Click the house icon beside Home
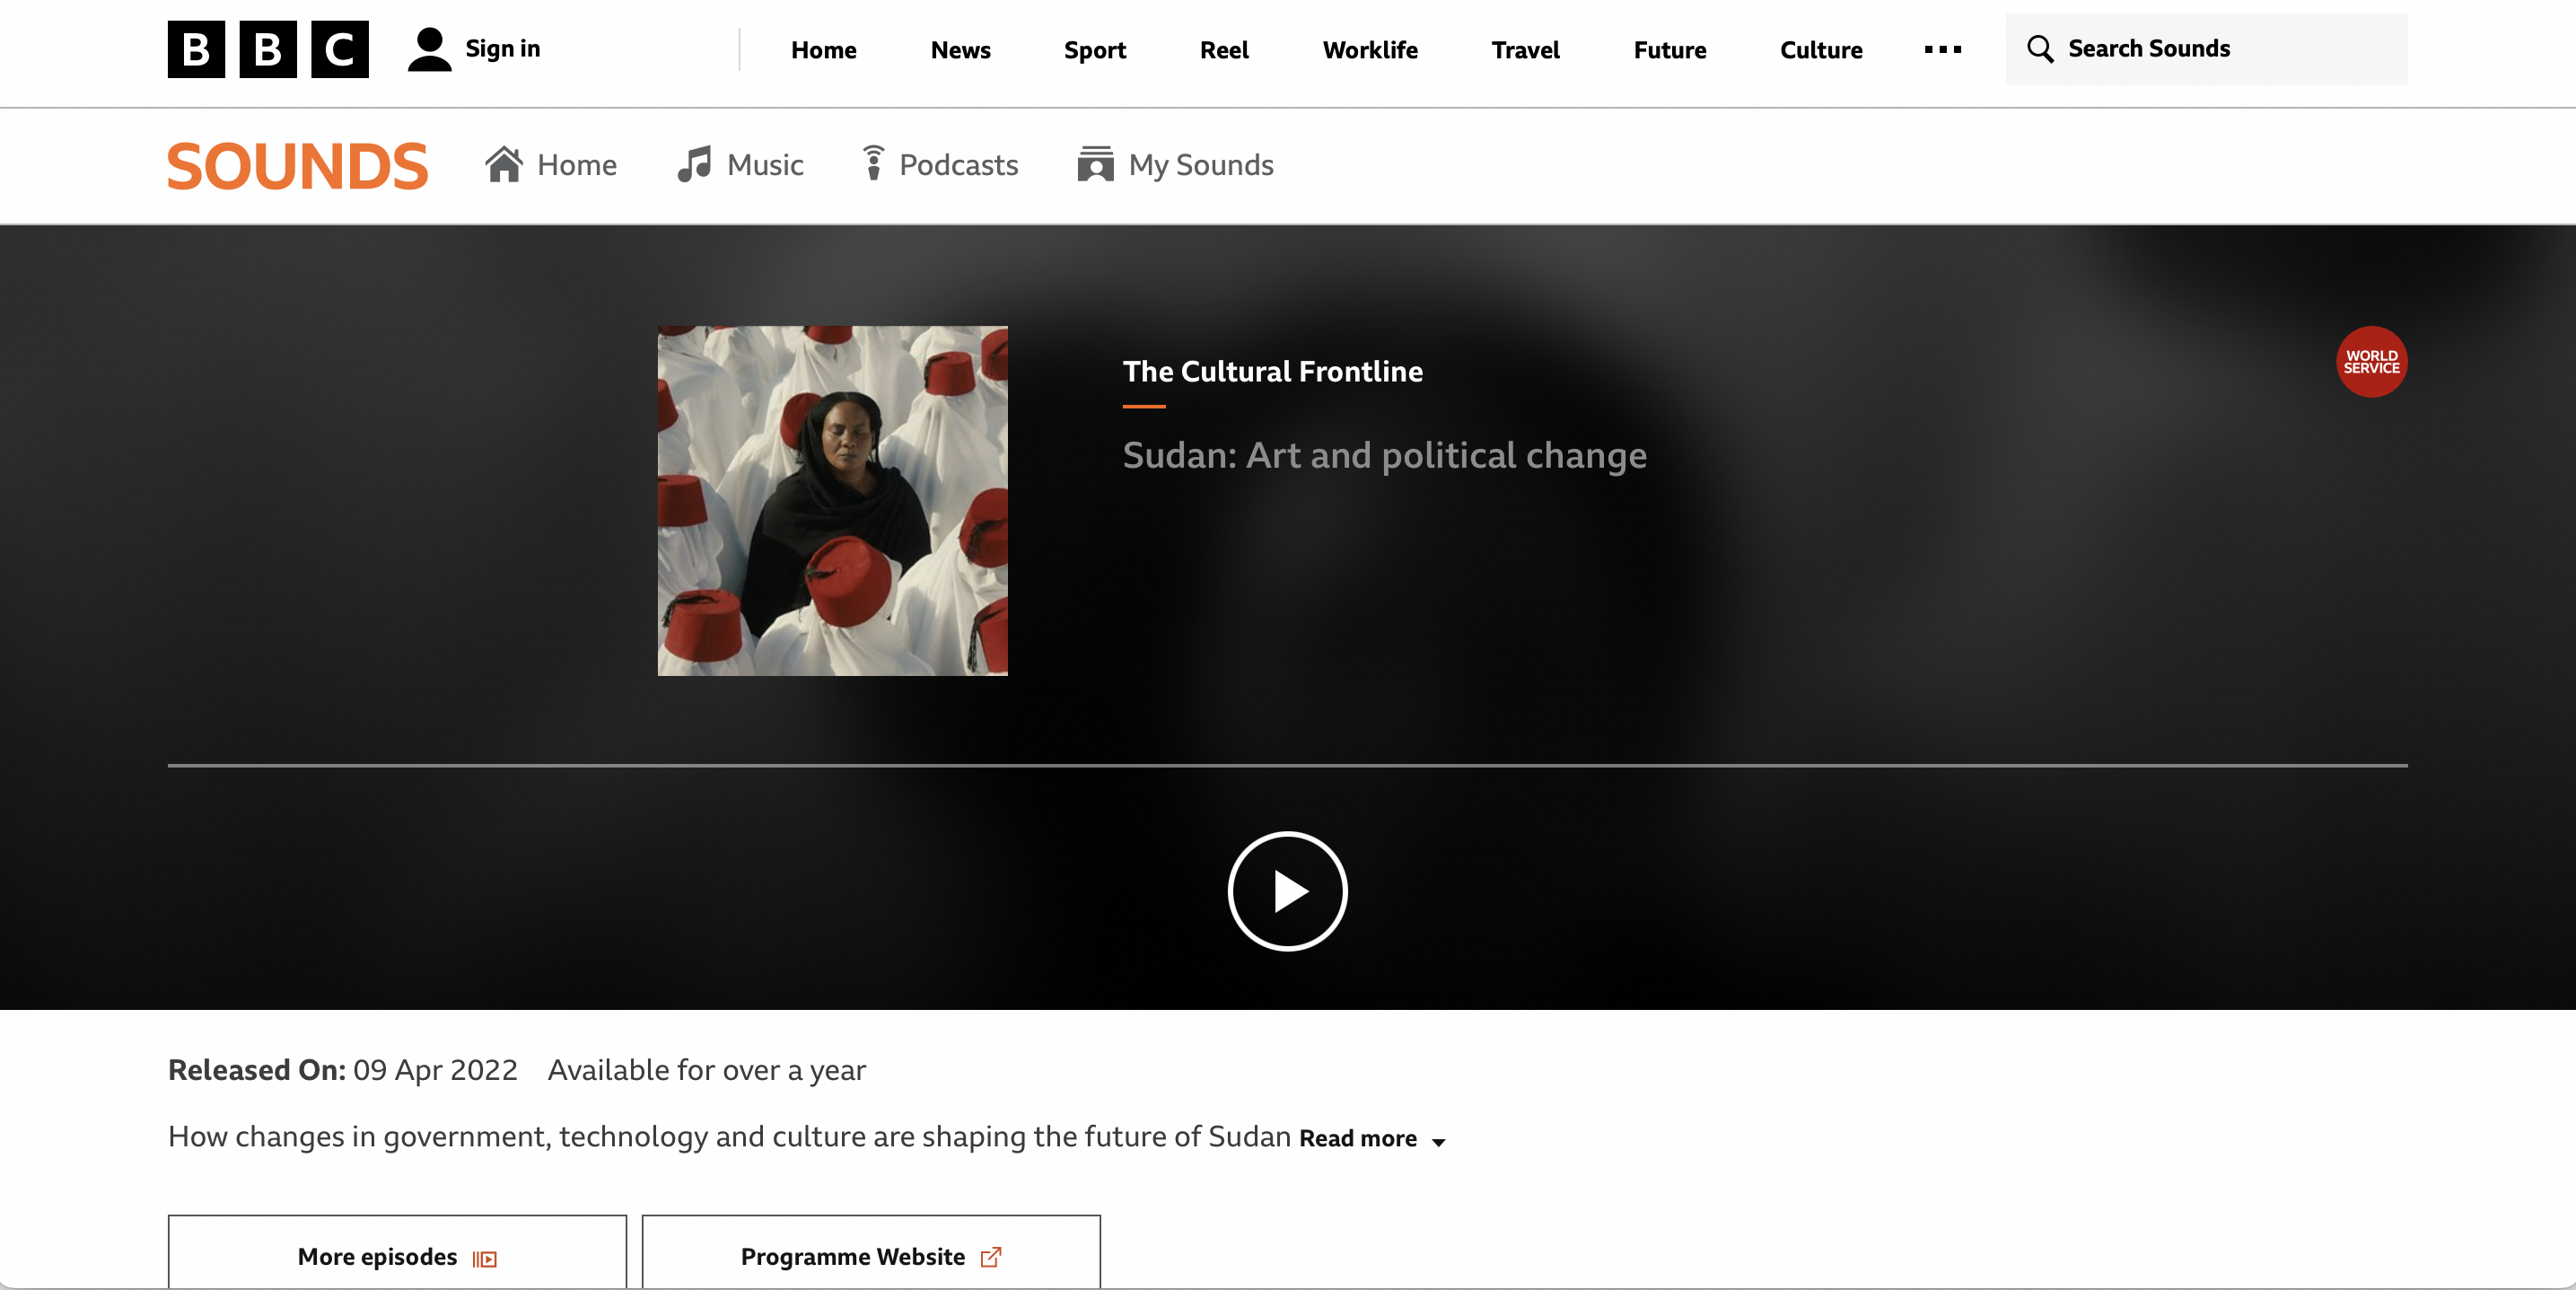Viewport: 2576px width, 1290px height. point(504,164)
